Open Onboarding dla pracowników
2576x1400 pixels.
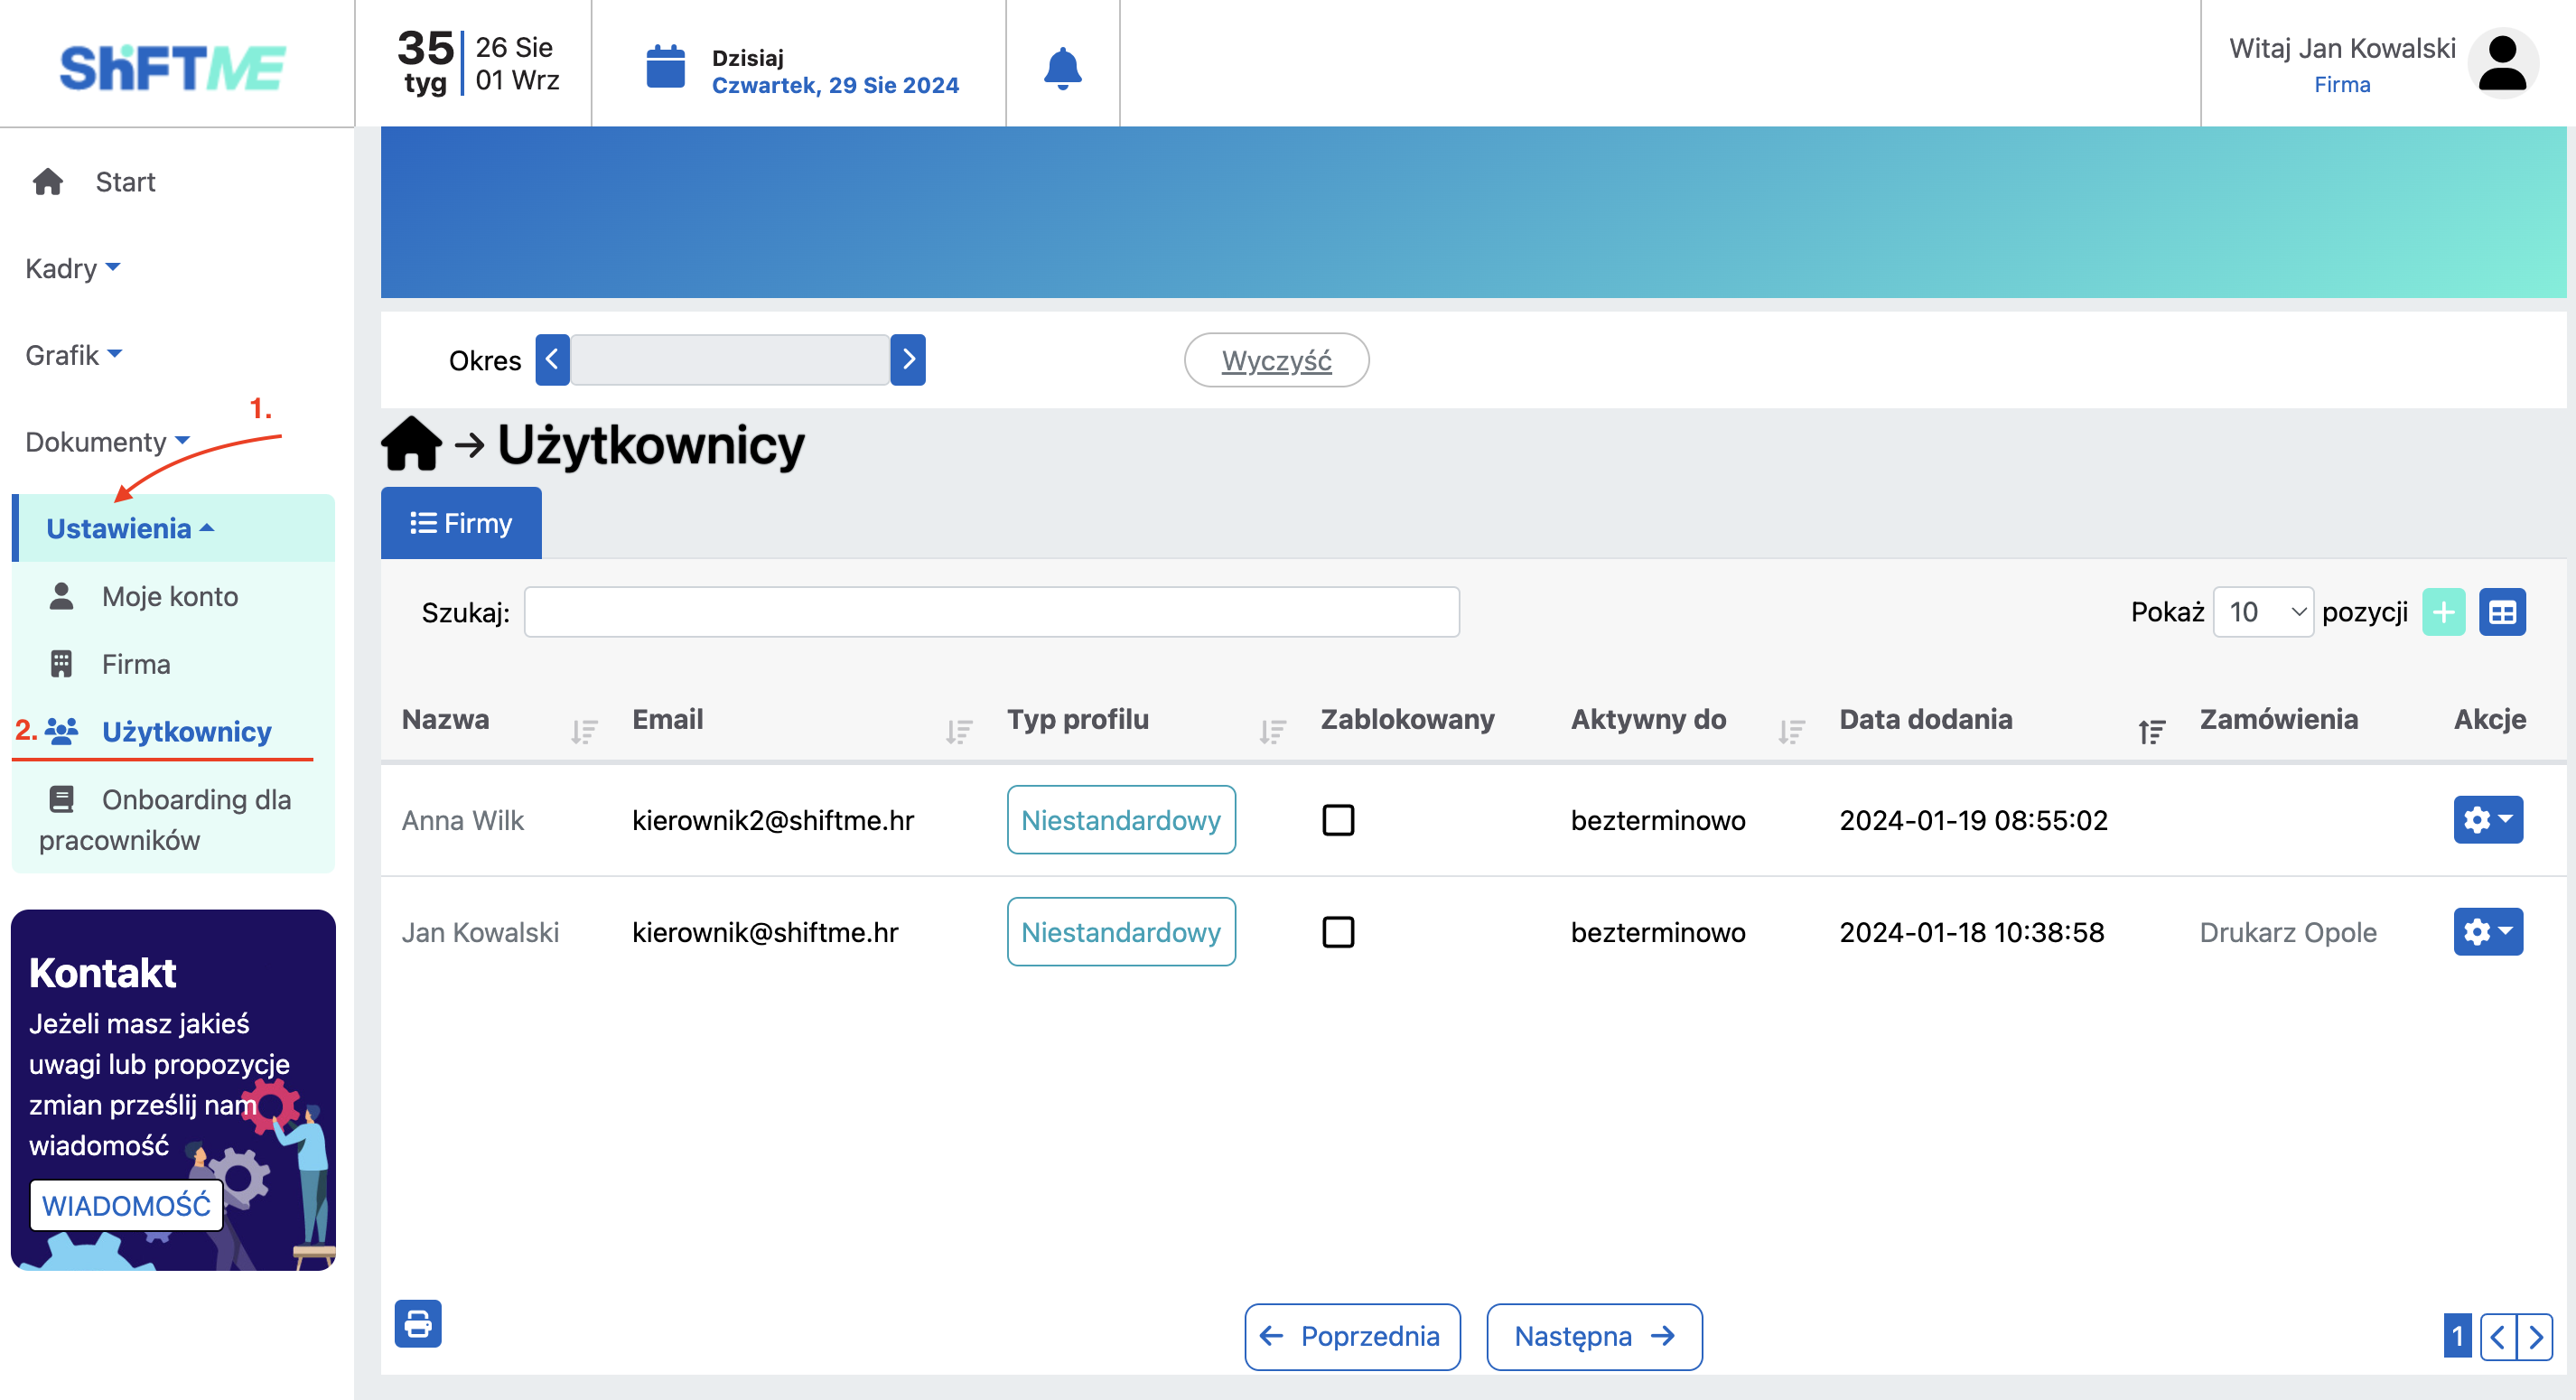(x=165, y=820)
